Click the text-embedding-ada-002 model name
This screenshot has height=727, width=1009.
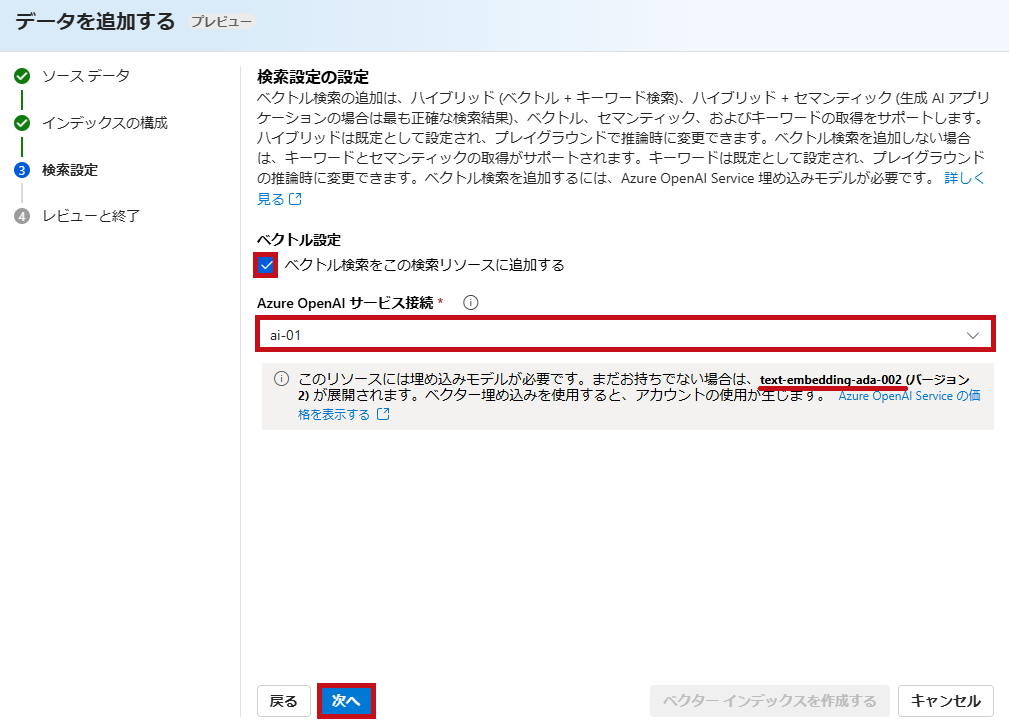point(831,380)
